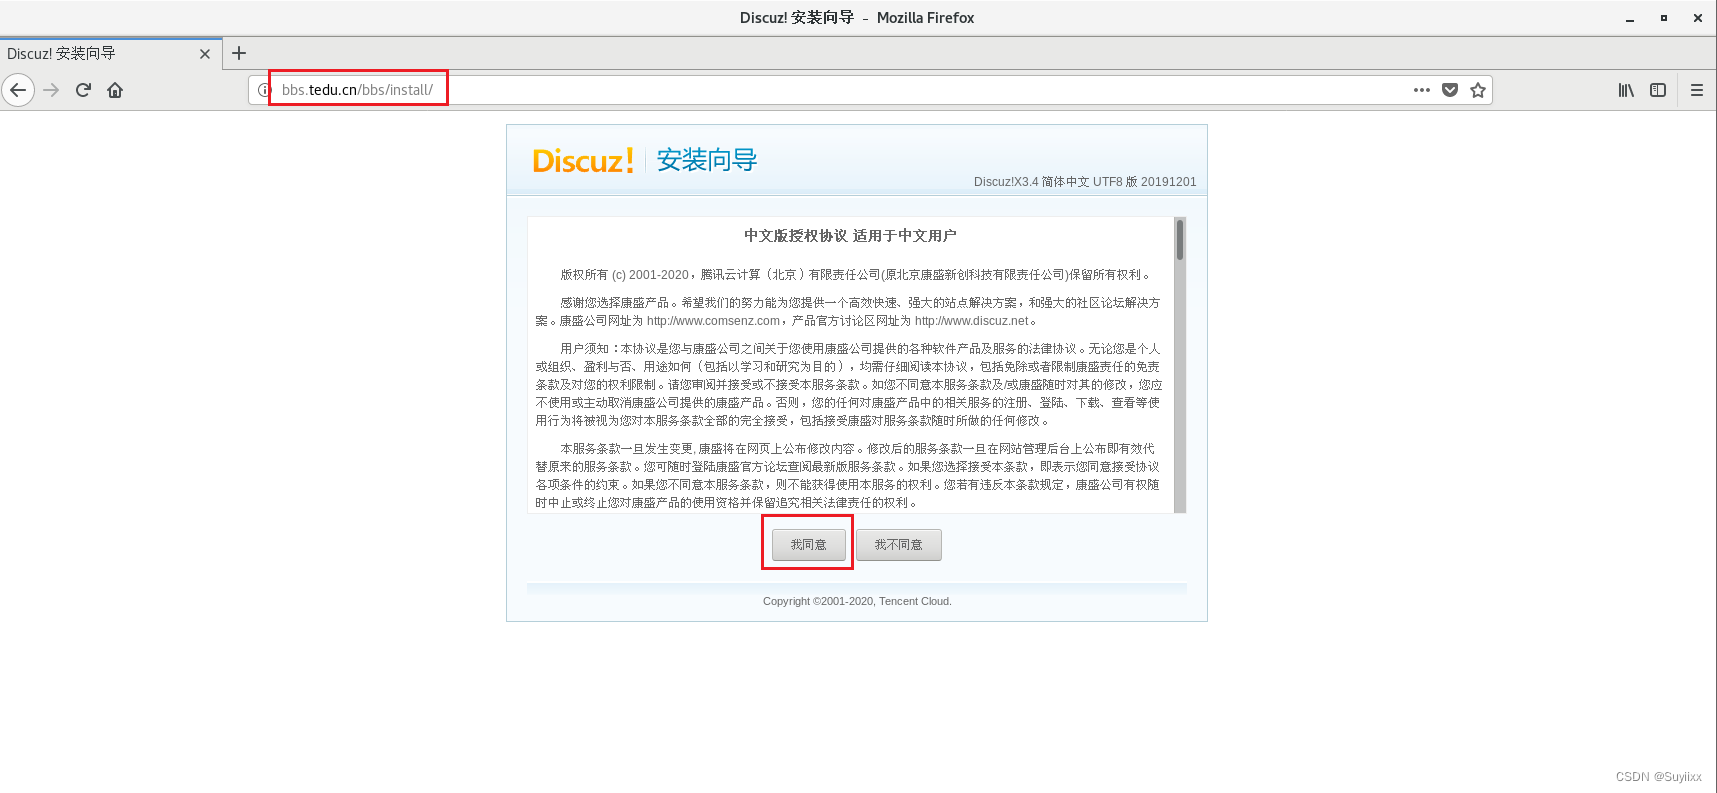Go to the Firefox home page icon
1717x793 pixels.
coord(115,90)
